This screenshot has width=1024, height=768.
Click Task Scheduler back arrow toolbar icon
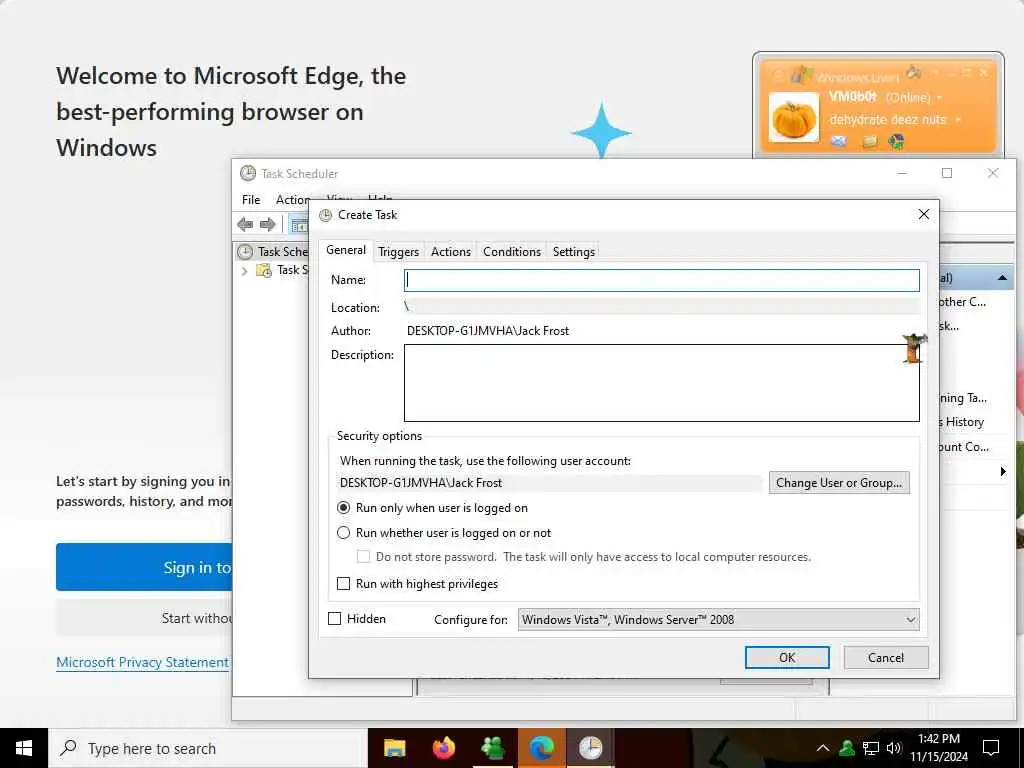246,225
